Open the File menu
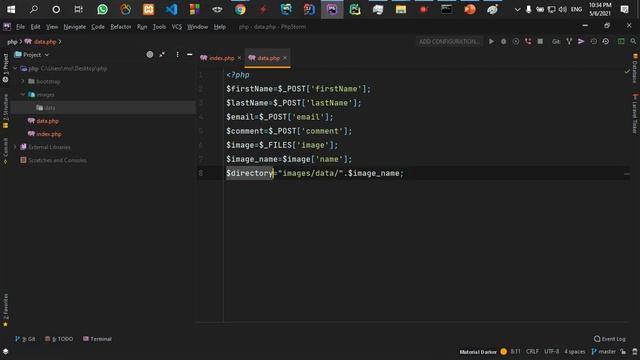Image resolution: width=640 pixels, height=360 pixels. (x=20, y=27)
